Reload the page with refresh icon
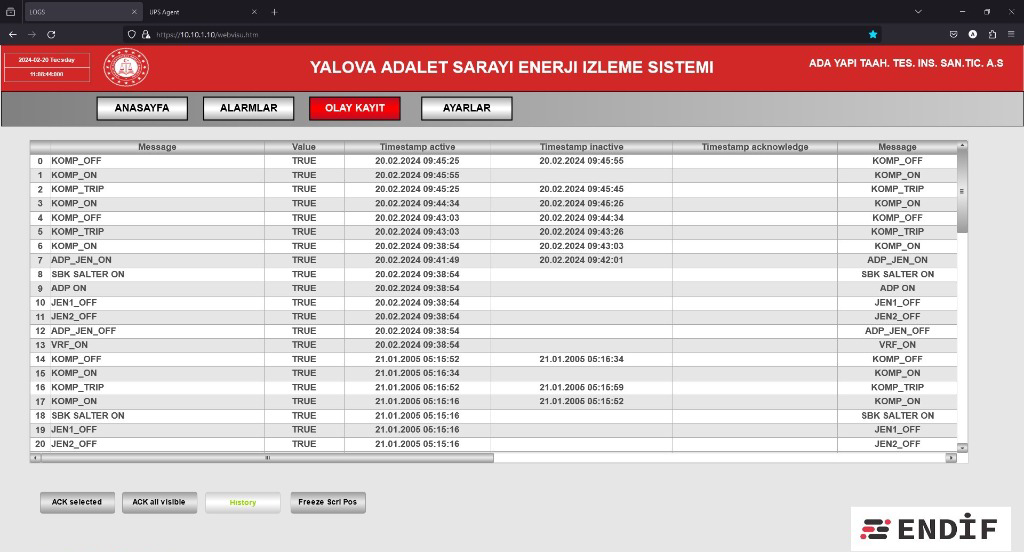Viewport: 1024px width, 552px height. (51, 35)
